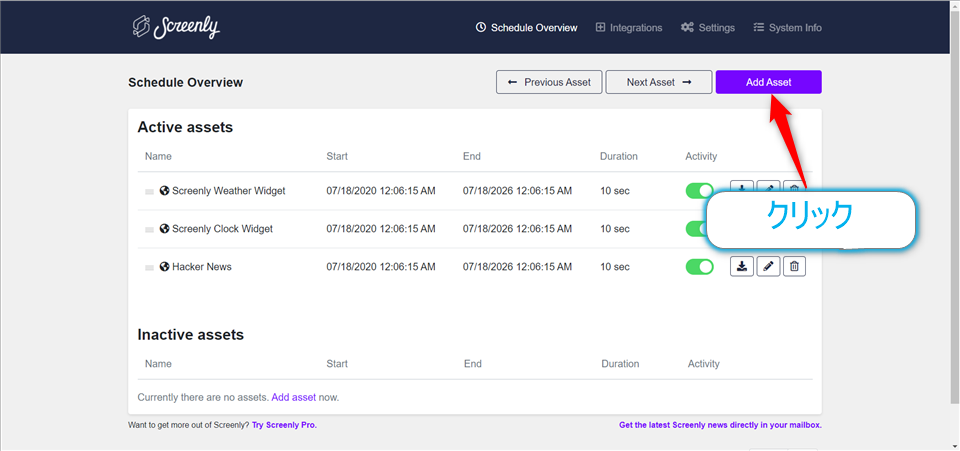Image resolution: width=960 pixels, height=451 pixels.
Task: Click the Screenly logo
Action: click(x=176, y=28)
